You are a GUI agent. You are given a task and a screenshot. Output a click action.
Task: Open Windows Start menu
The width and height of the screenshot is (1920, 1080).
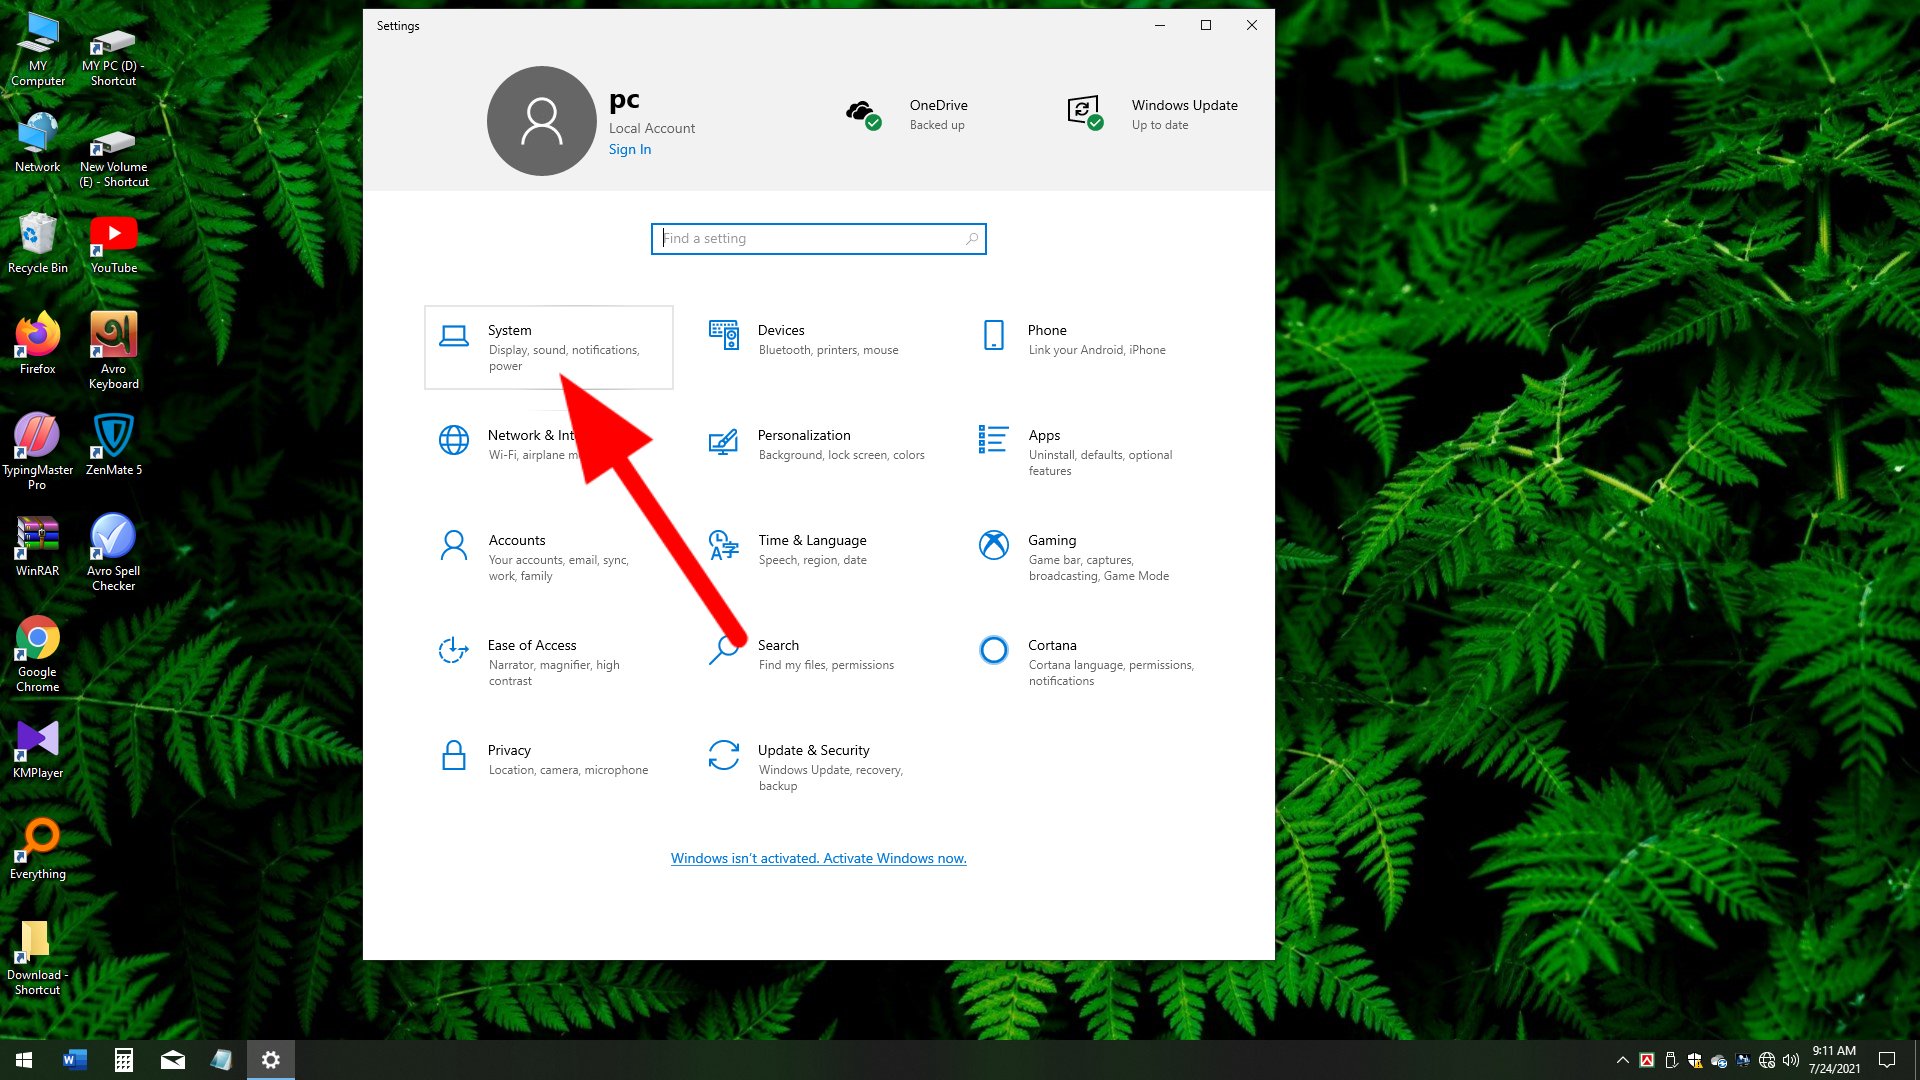(x=24, y=1060)
